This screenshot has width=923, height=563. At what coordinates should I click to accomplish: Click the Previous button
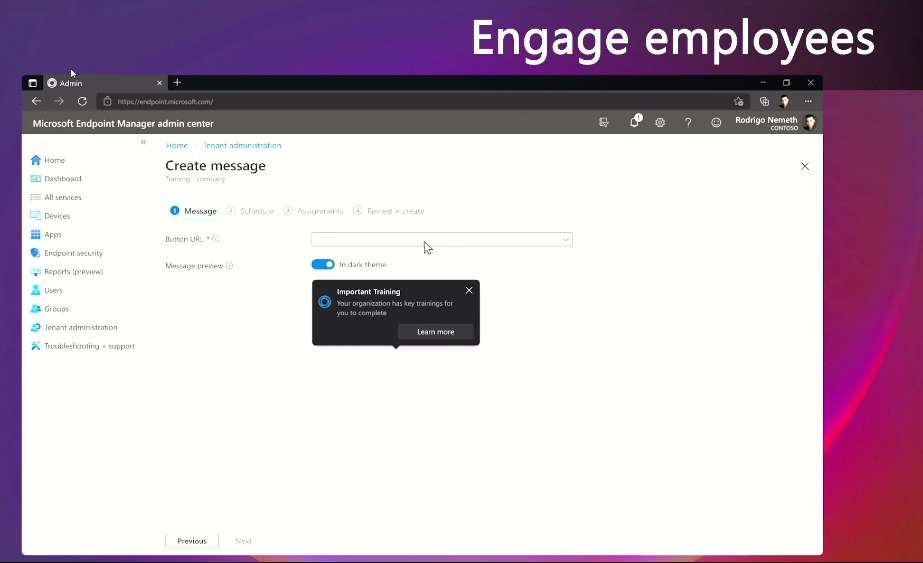[192, 541]
